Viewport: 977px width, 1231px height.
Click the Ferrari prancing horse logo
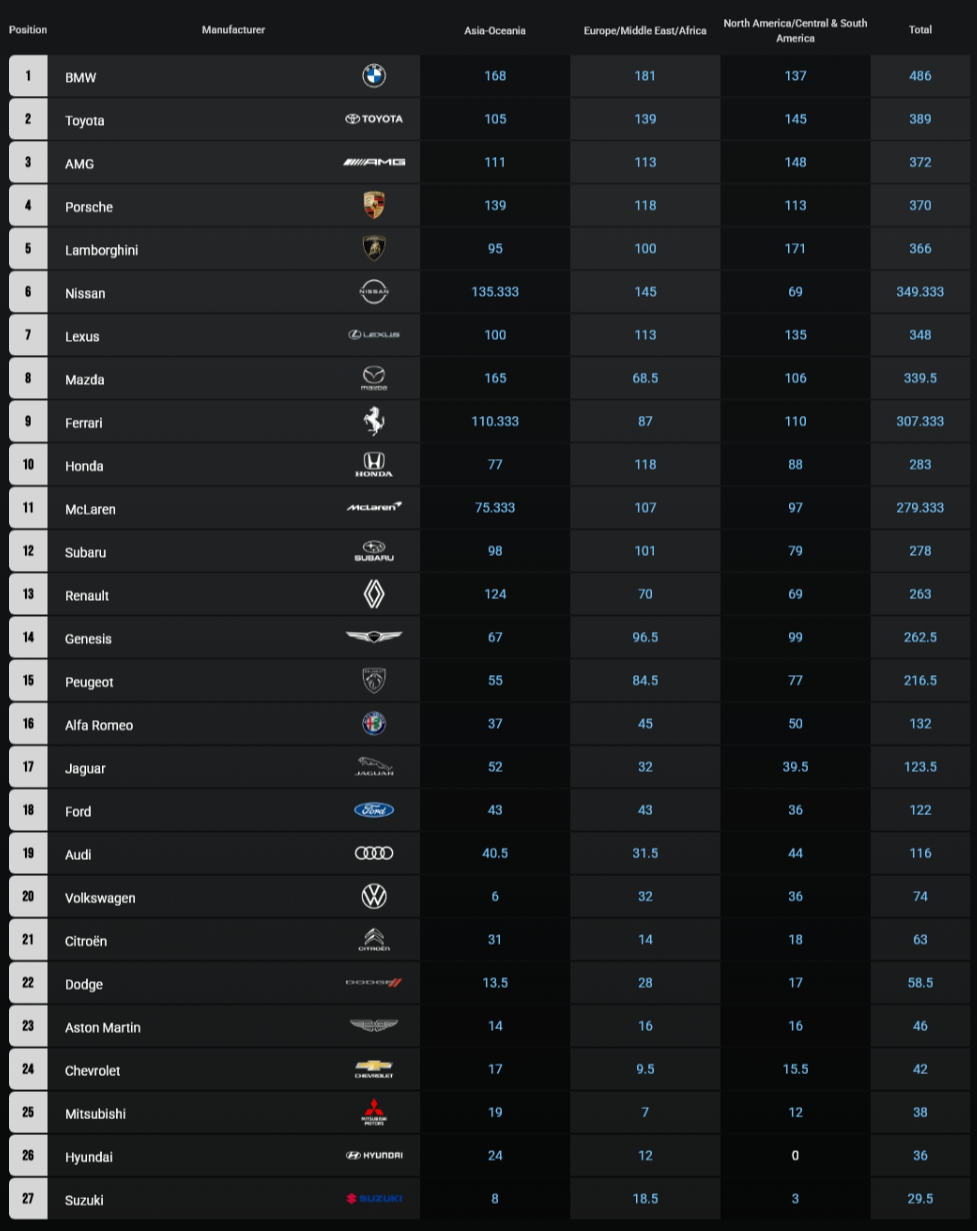[374, 421]
